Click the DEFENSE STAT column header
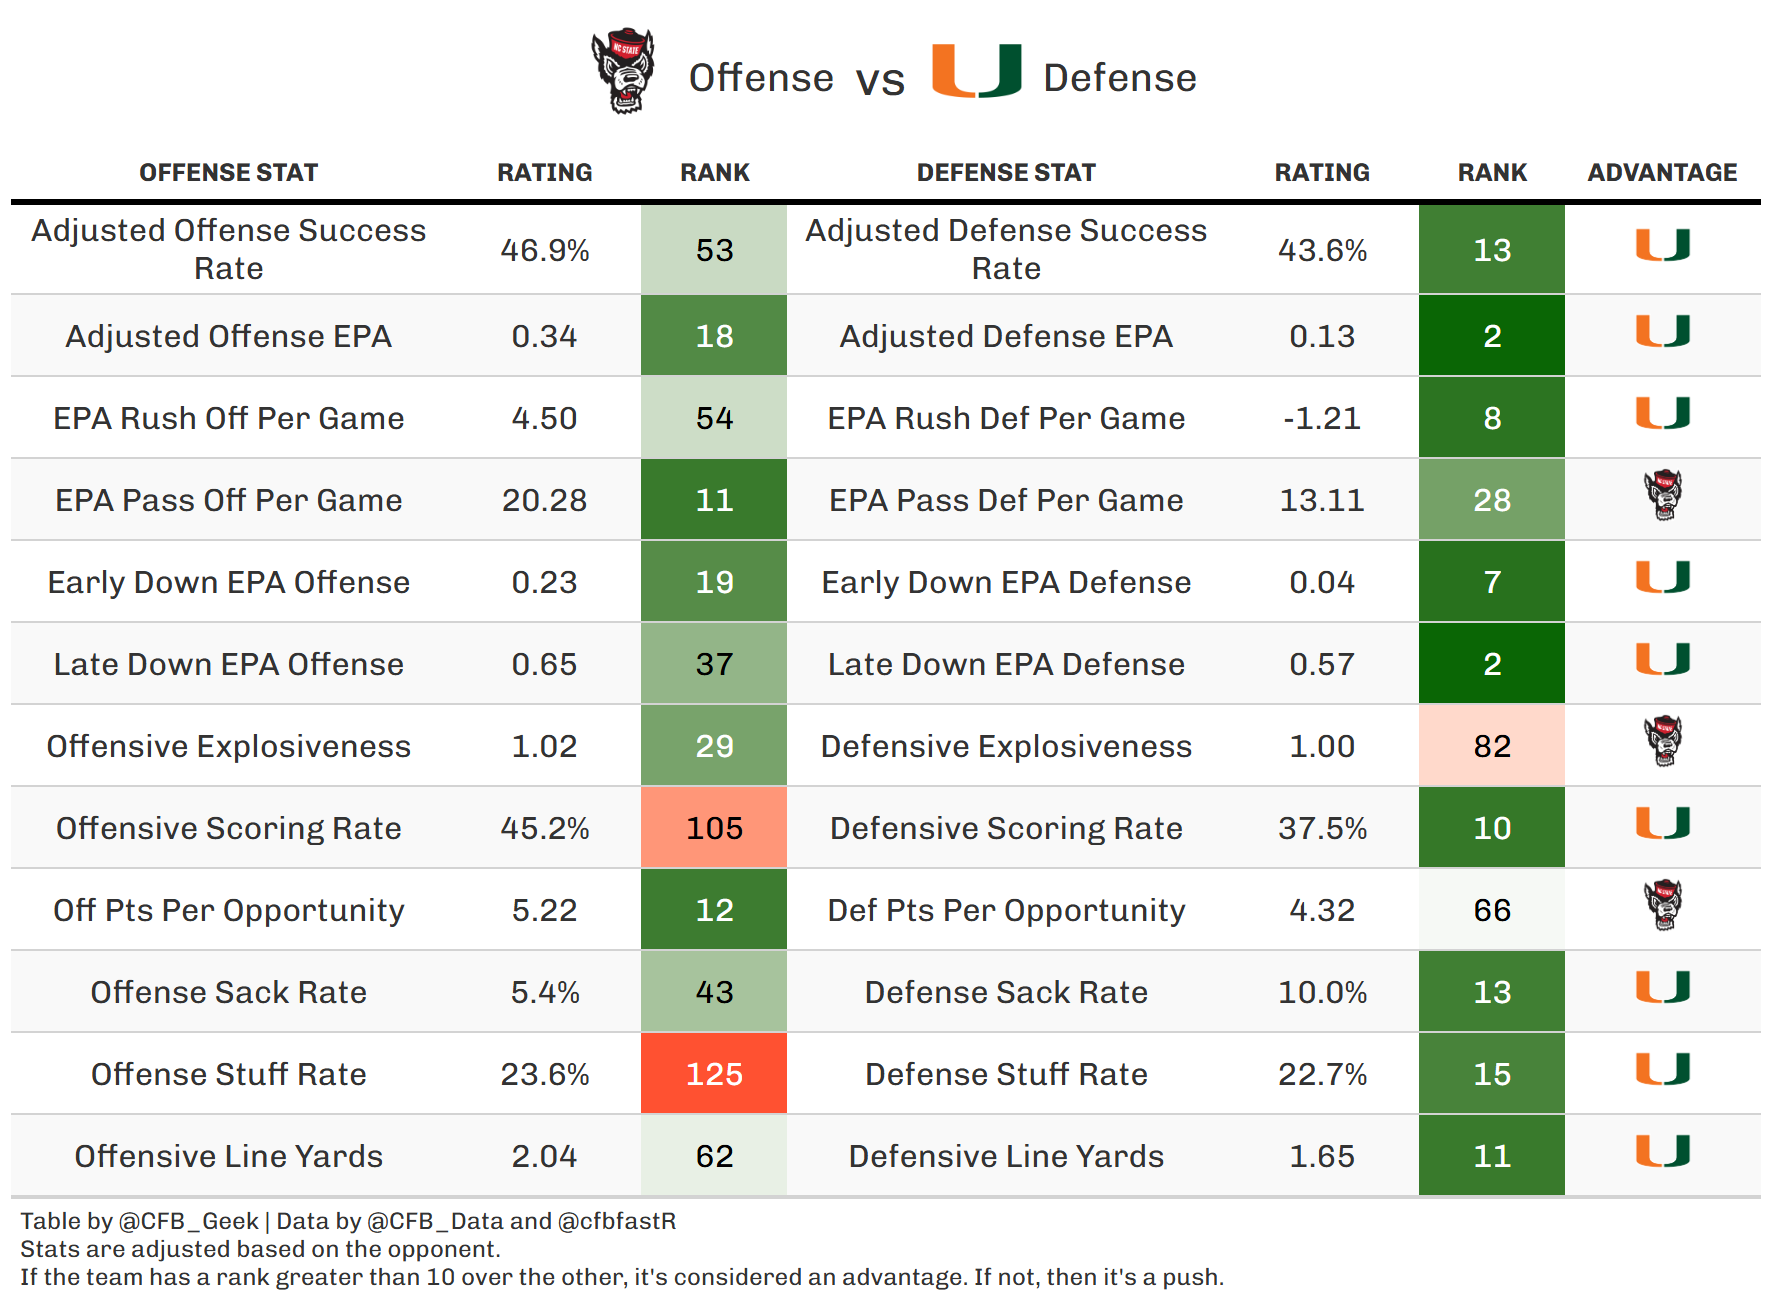Screen dimensions: 1770x1312 [x=1006, y=173]
